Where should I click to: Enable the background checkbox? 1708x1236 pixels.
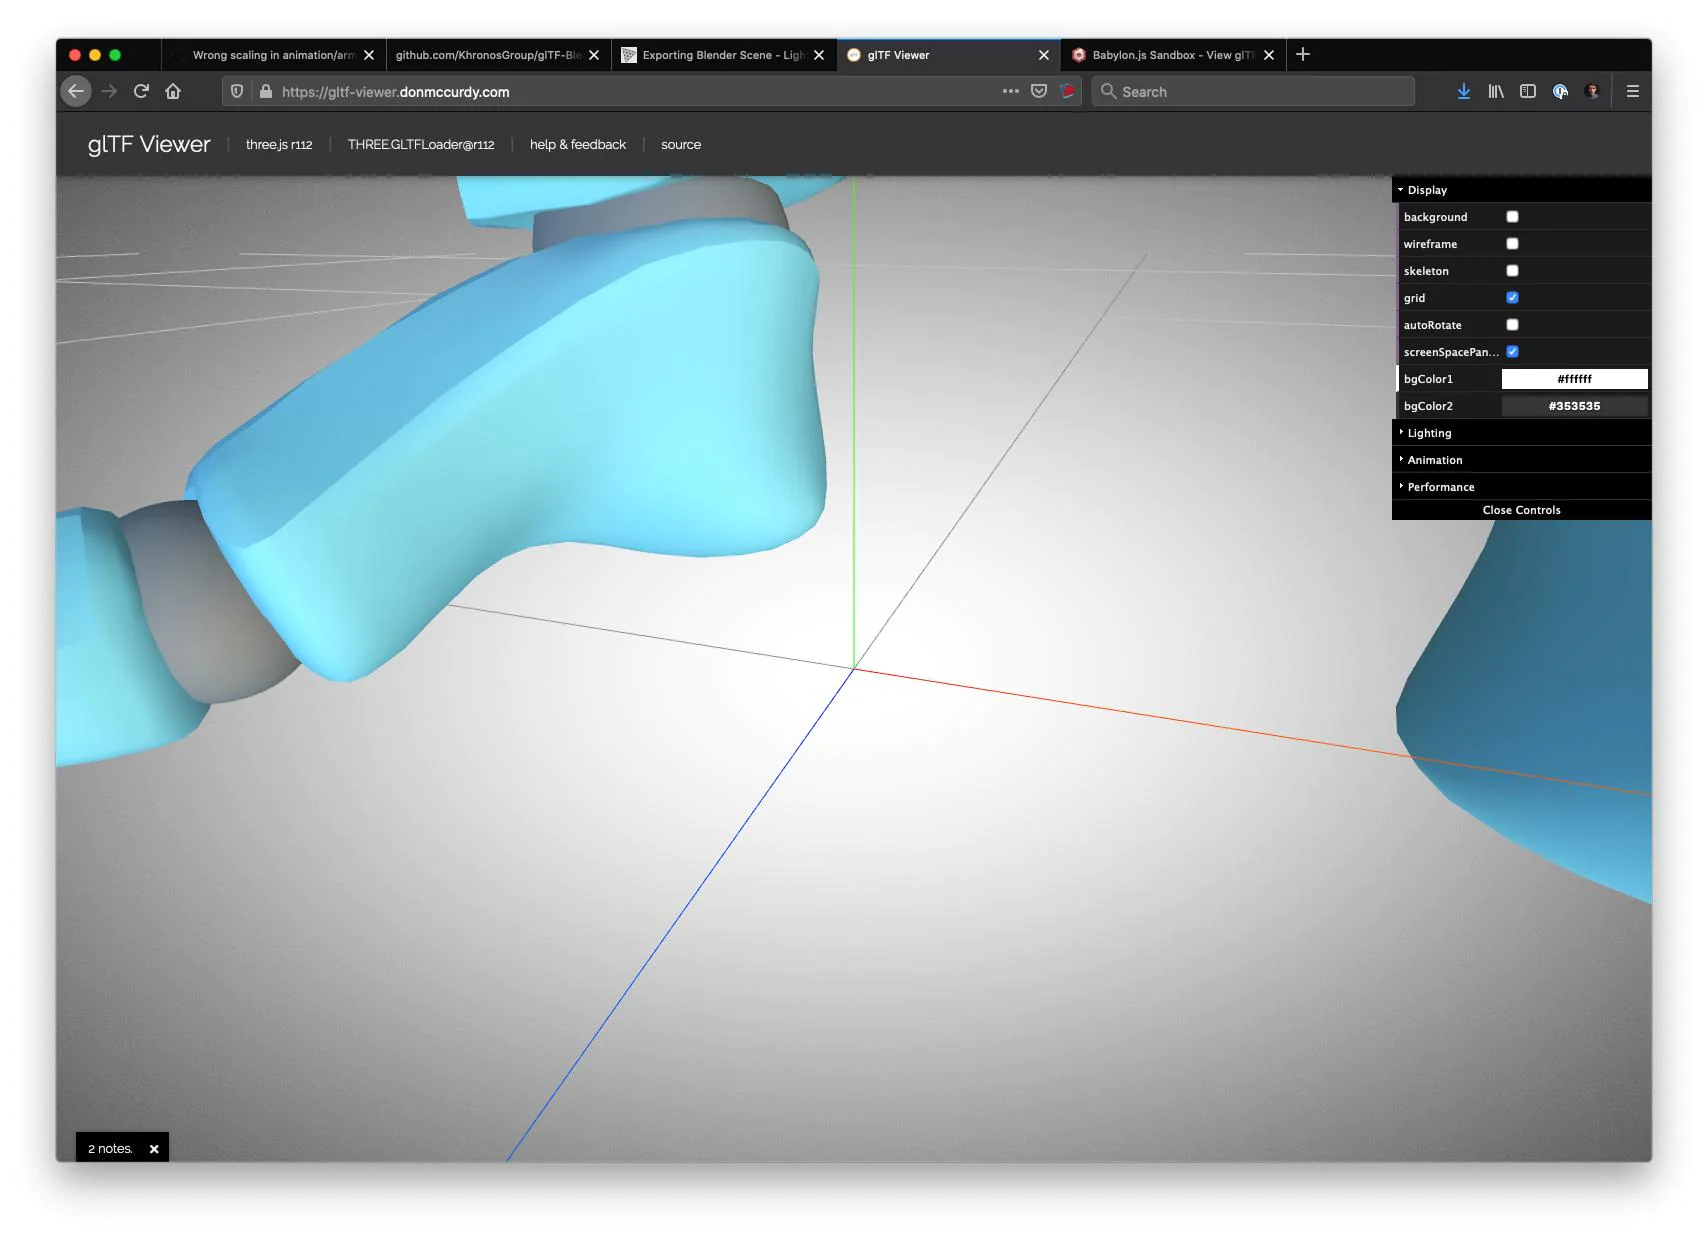coord(1512,217)
